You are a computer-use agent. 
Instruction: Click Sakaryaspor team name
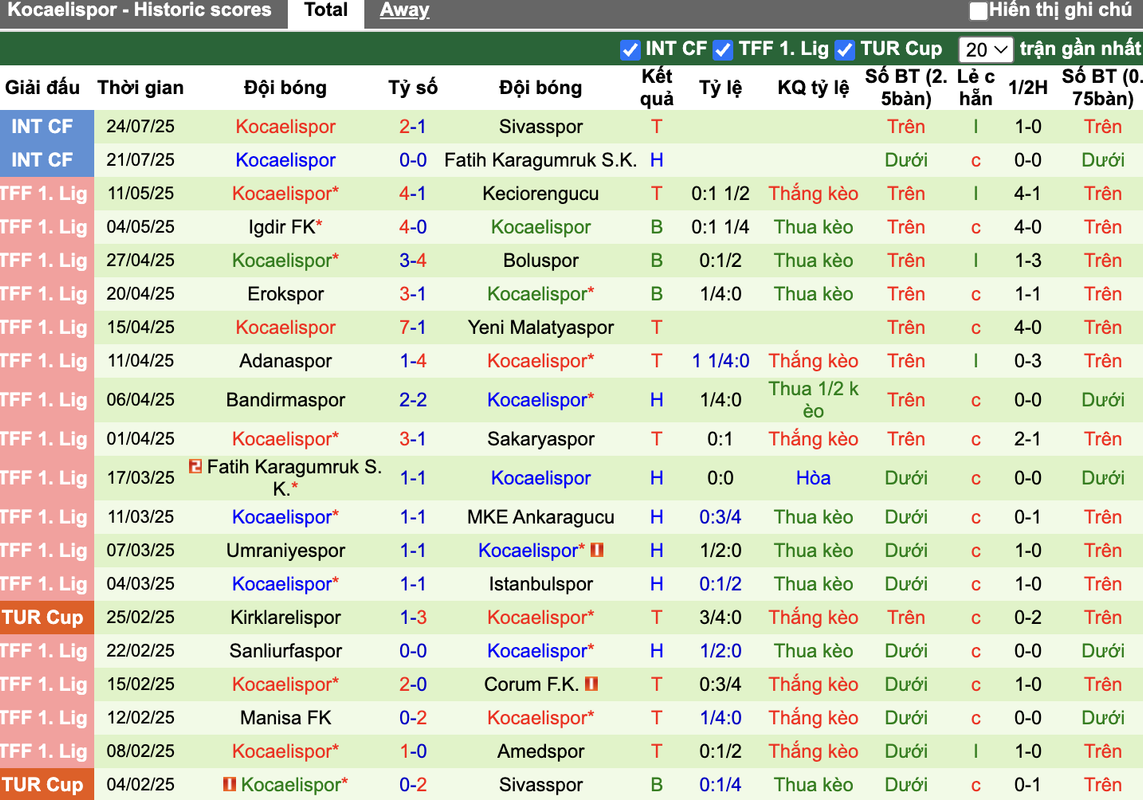pos(541,439)
